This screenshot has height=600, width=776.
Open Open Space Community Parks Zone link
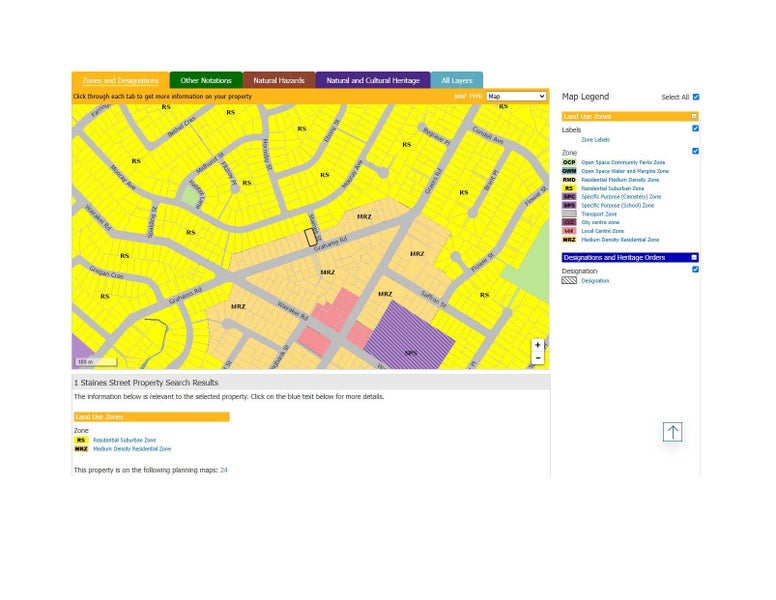tap(623, 162)
